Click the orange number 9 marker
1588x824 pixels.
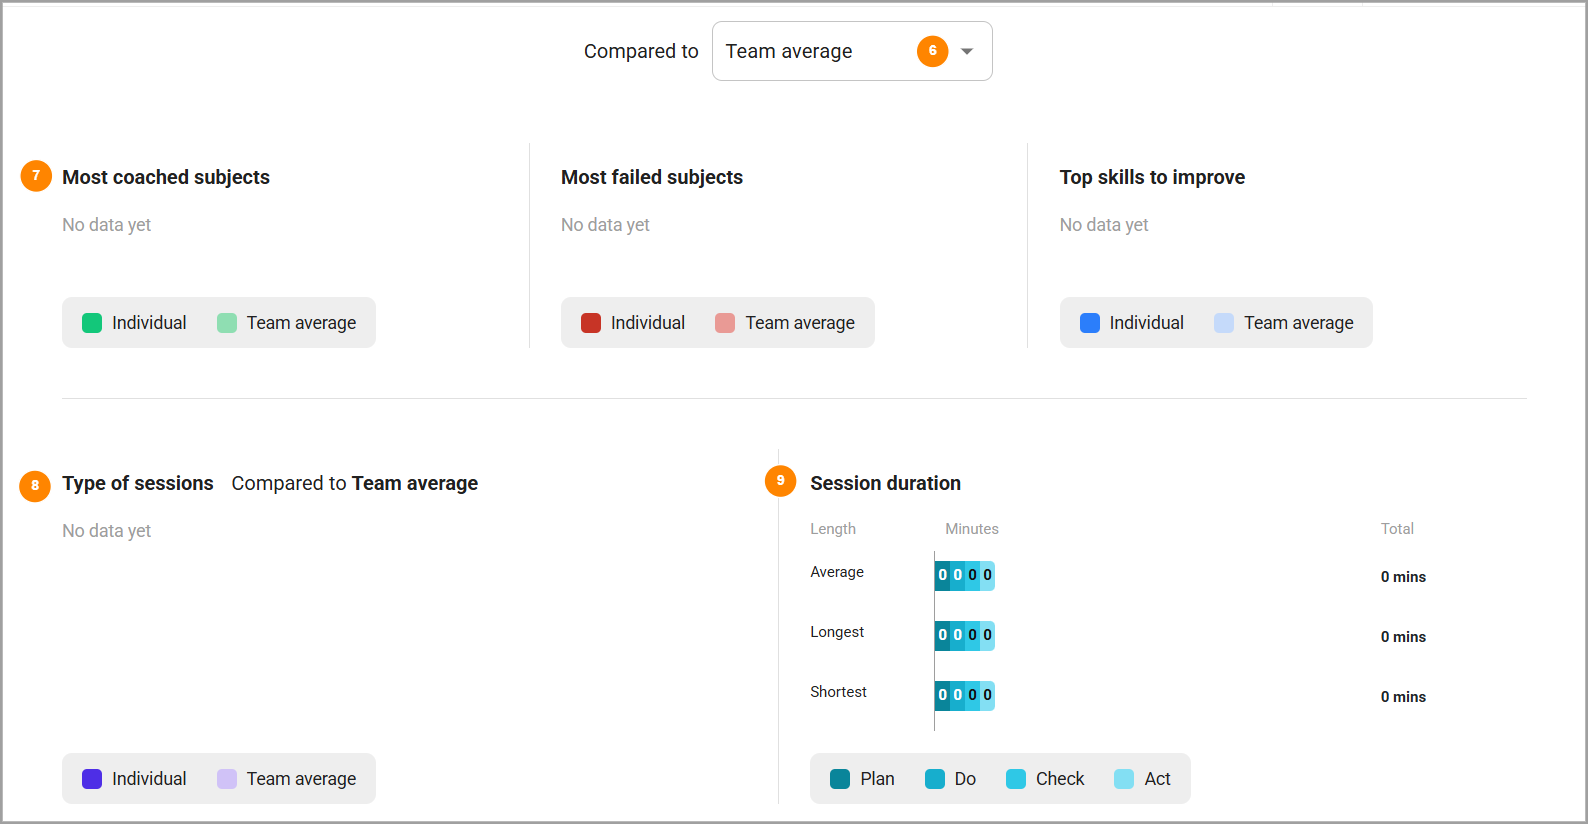[780, 481]
